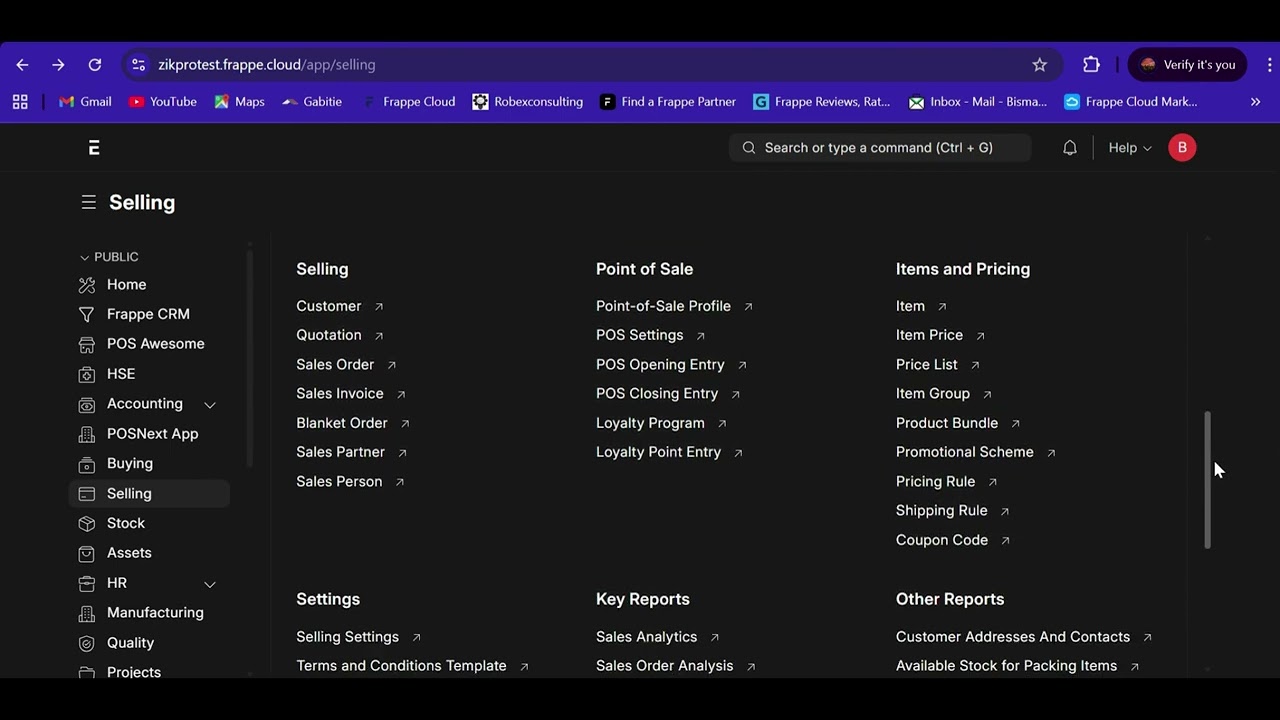
Task: Show more bookmarks via double chevron
Action: tap(1255, 101)
